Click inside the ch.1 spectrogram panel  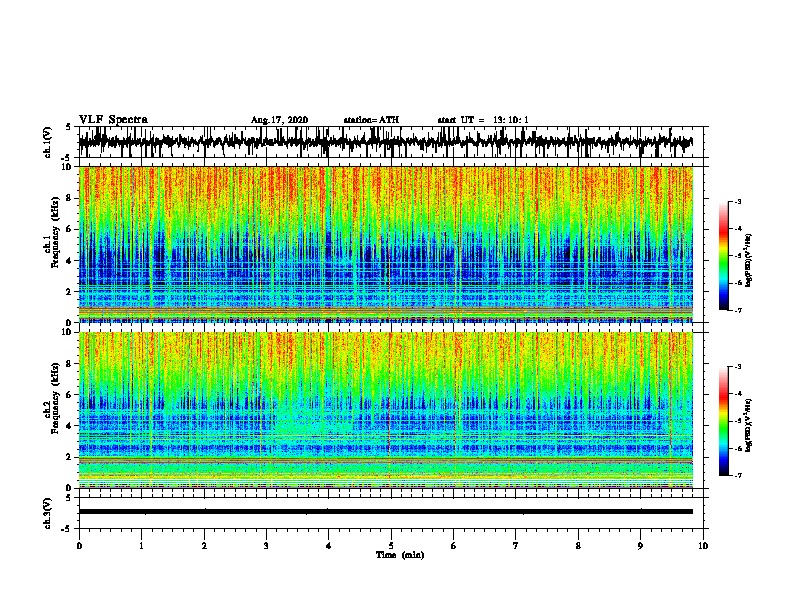[x=386, y=244]
